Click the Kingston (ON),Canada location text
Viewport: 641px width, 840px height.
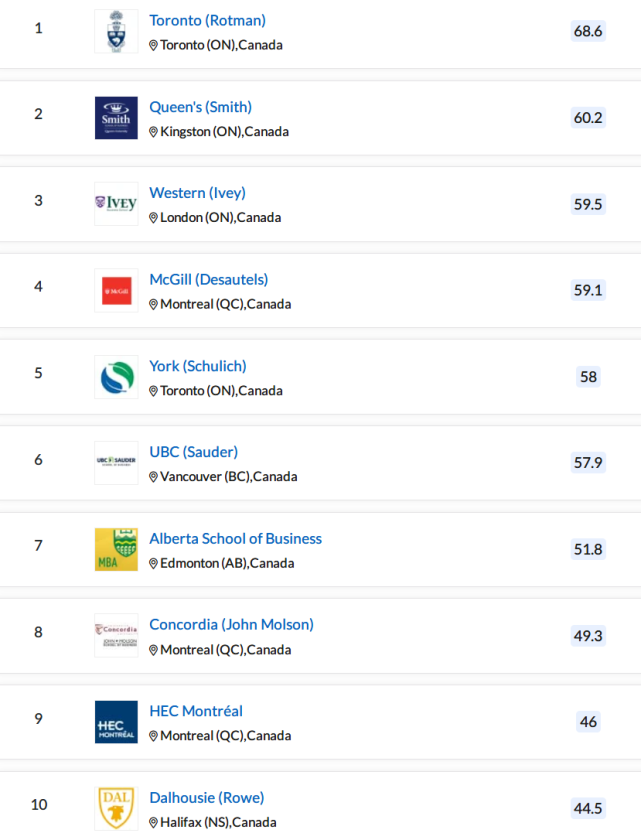(x=224, y=132)
